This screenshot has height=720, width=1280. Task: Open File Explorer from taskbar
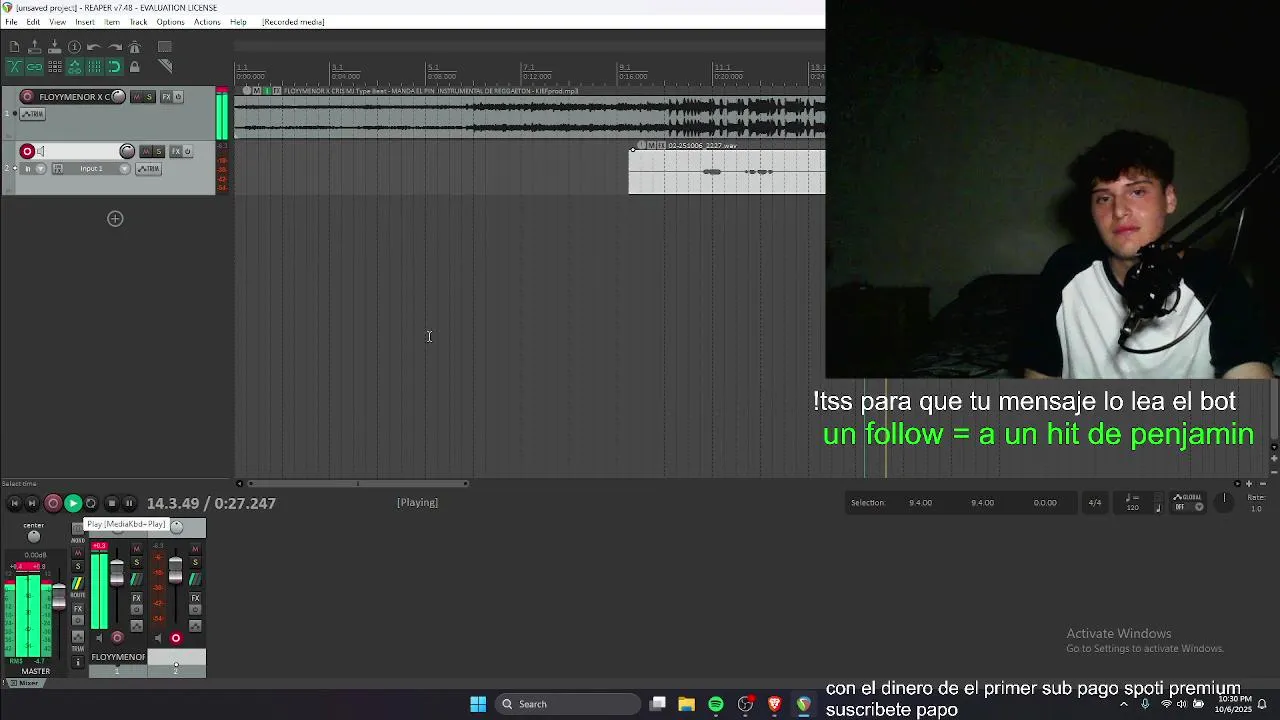(x=686, y=704)
